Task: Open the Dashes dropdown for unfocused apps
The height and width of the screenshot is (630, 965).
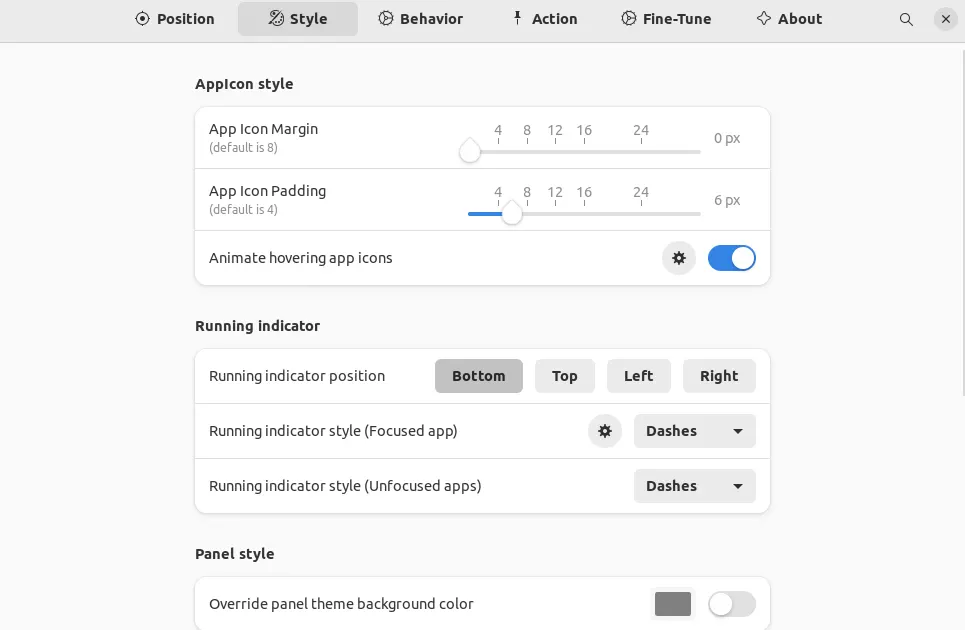Action: coord(694,486)
